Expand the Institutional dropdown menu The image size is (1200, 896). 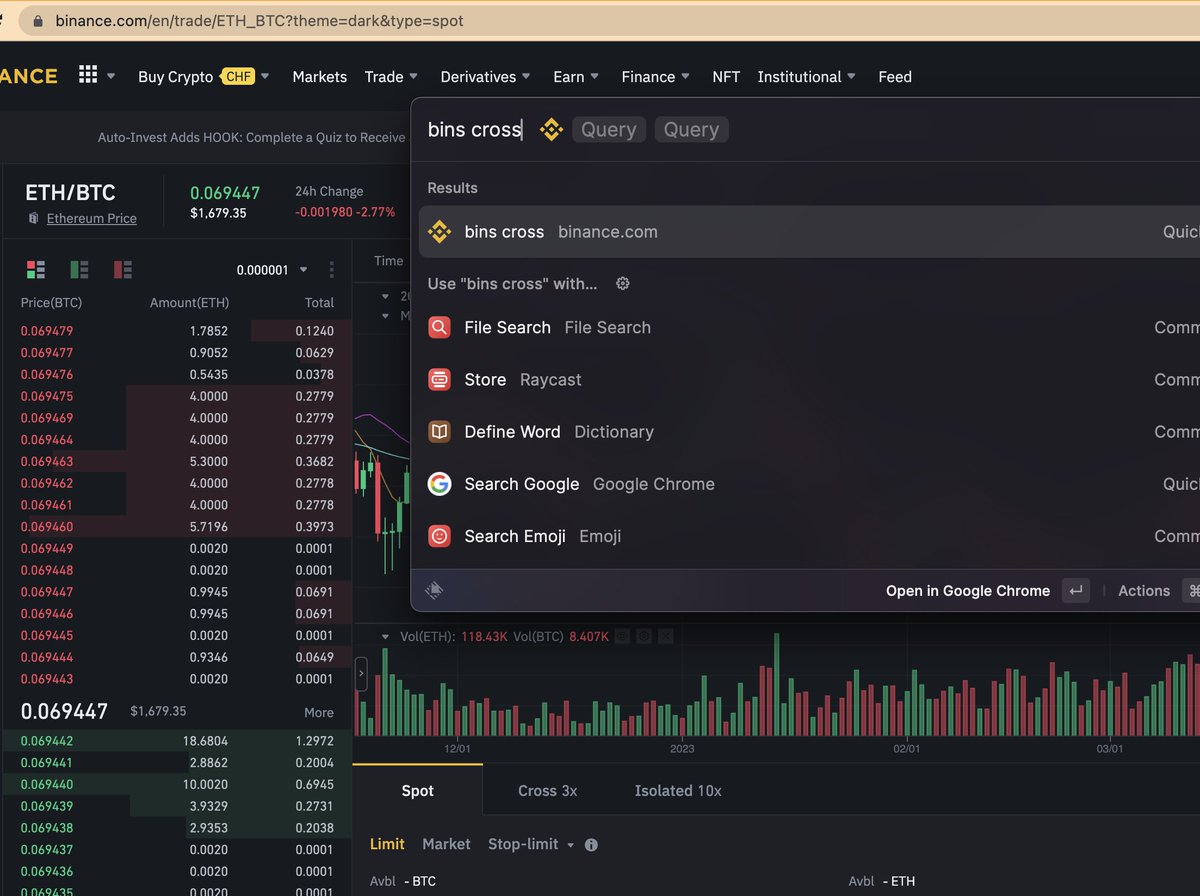[x=806, y=77]
